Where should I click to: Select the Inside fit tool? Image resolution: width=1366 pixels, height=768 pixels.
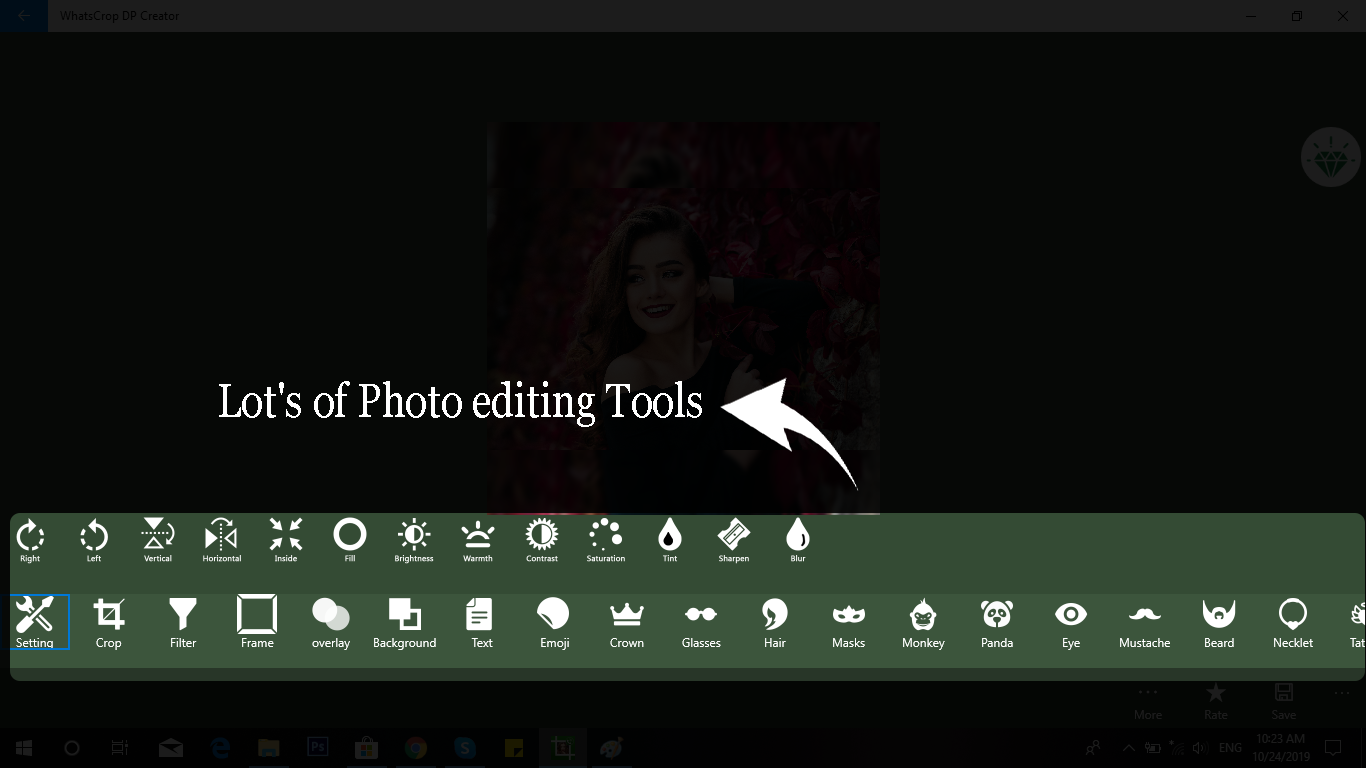[286, 540]
